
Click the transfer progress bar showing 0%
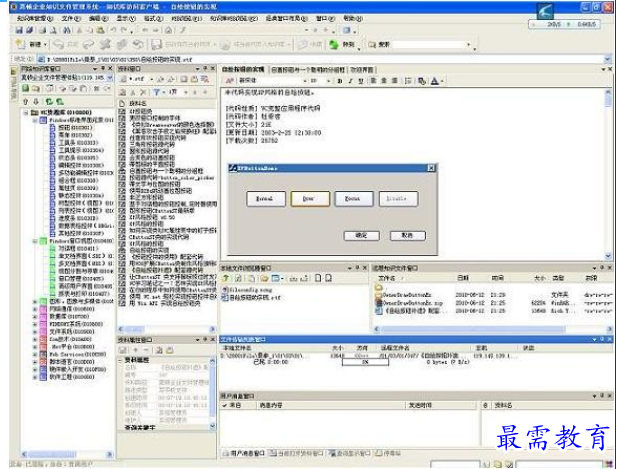pos(365,362)
